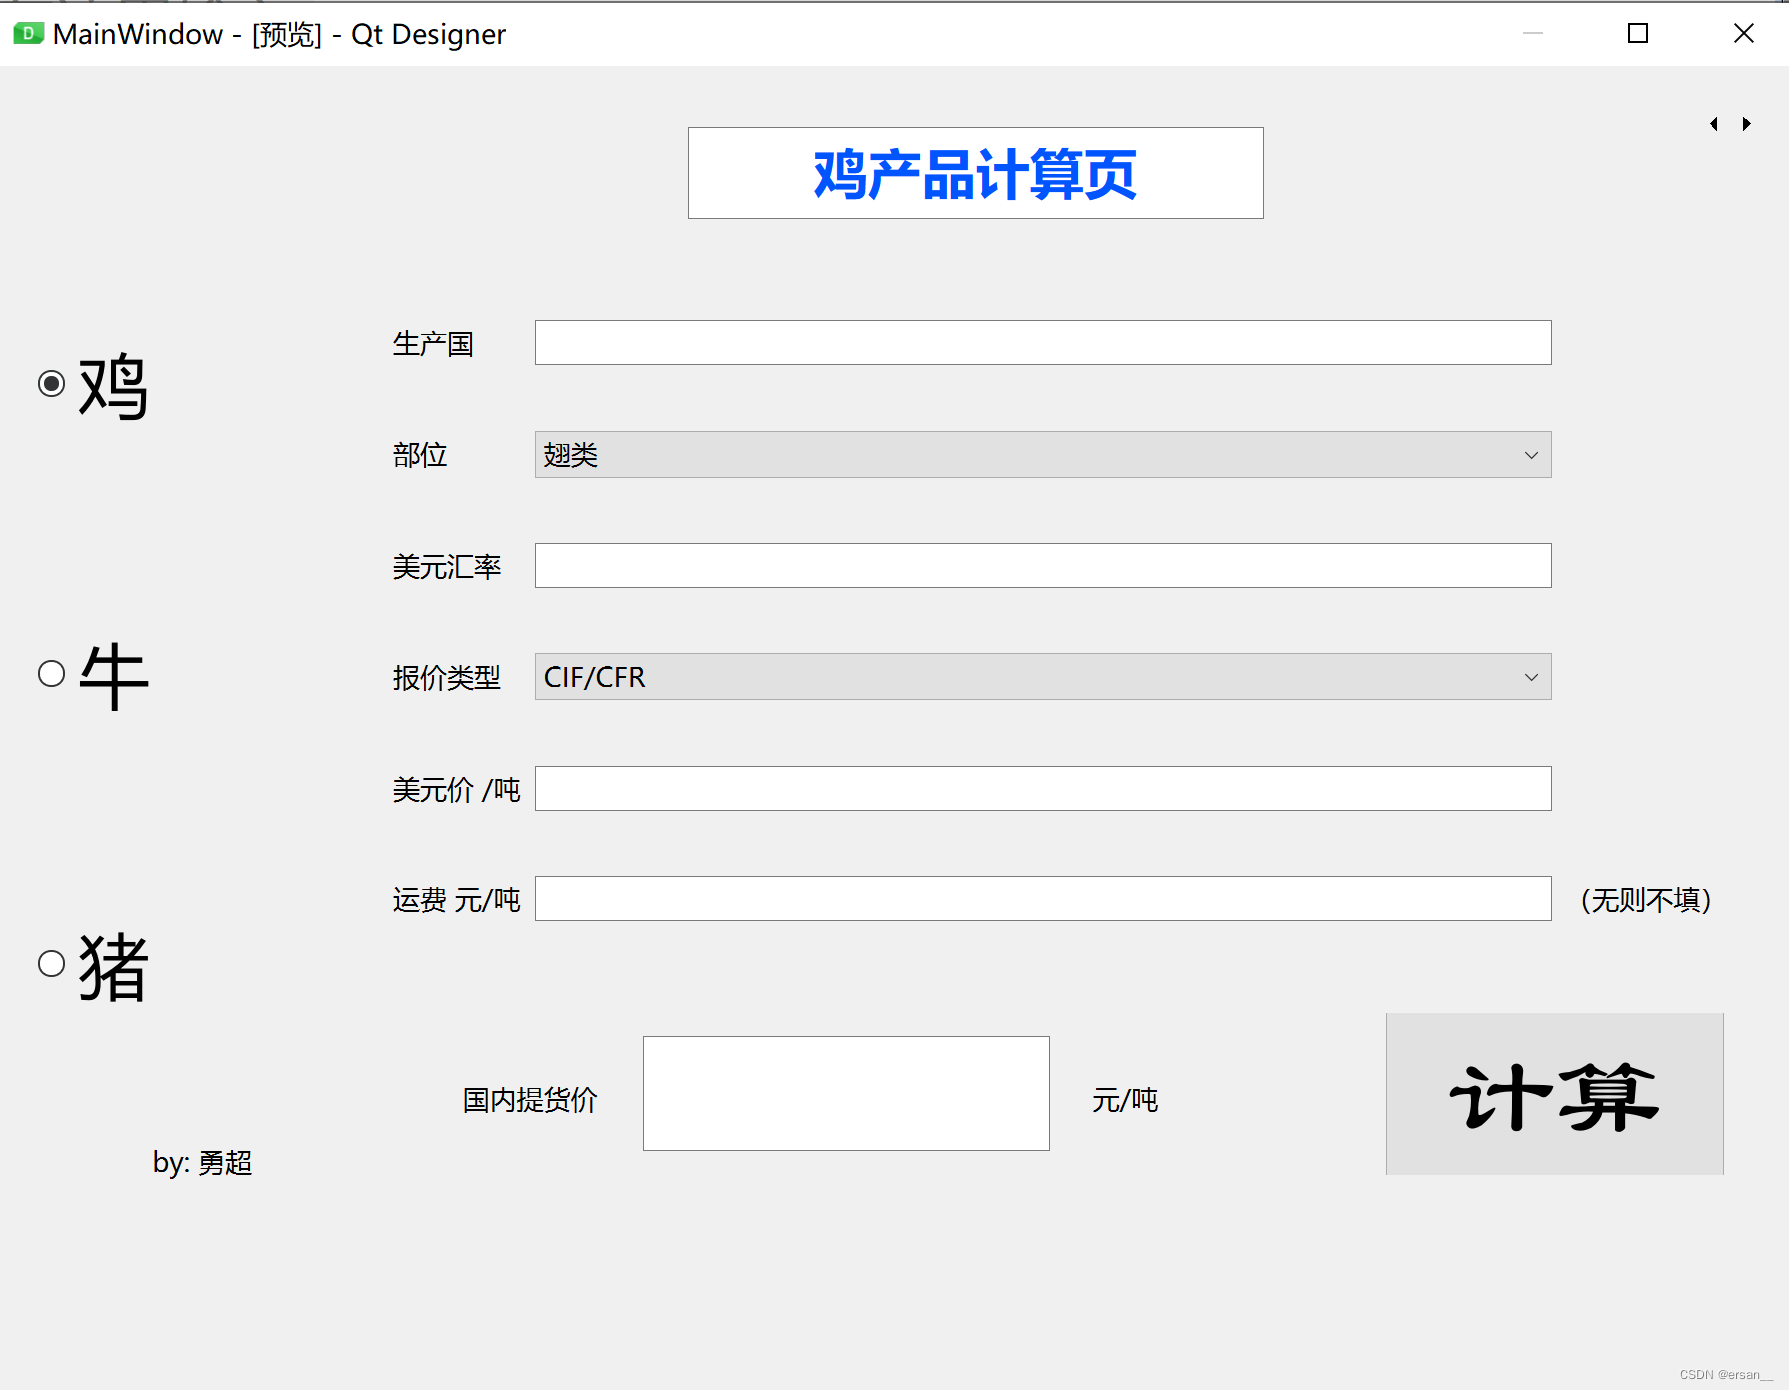This screenshot has width=1789, height=1390.
Task: Click the by: 勇超 credit text
Action: (203, 1163)
